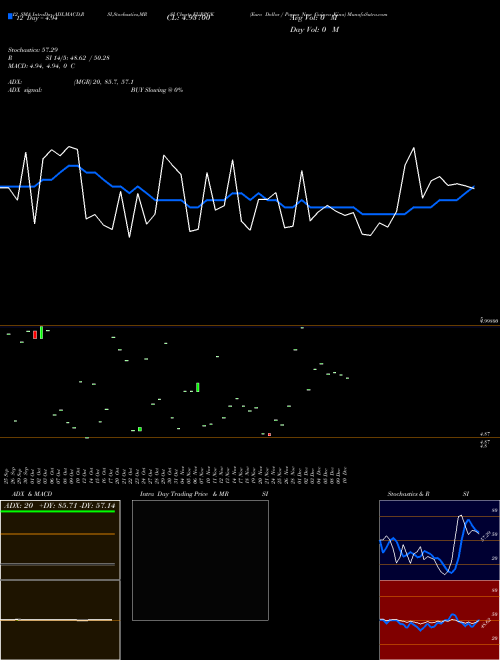Click the 'ADX & MACD' panel title
The height and width of the screenshot is (660, 500).
tap(32, 494)
